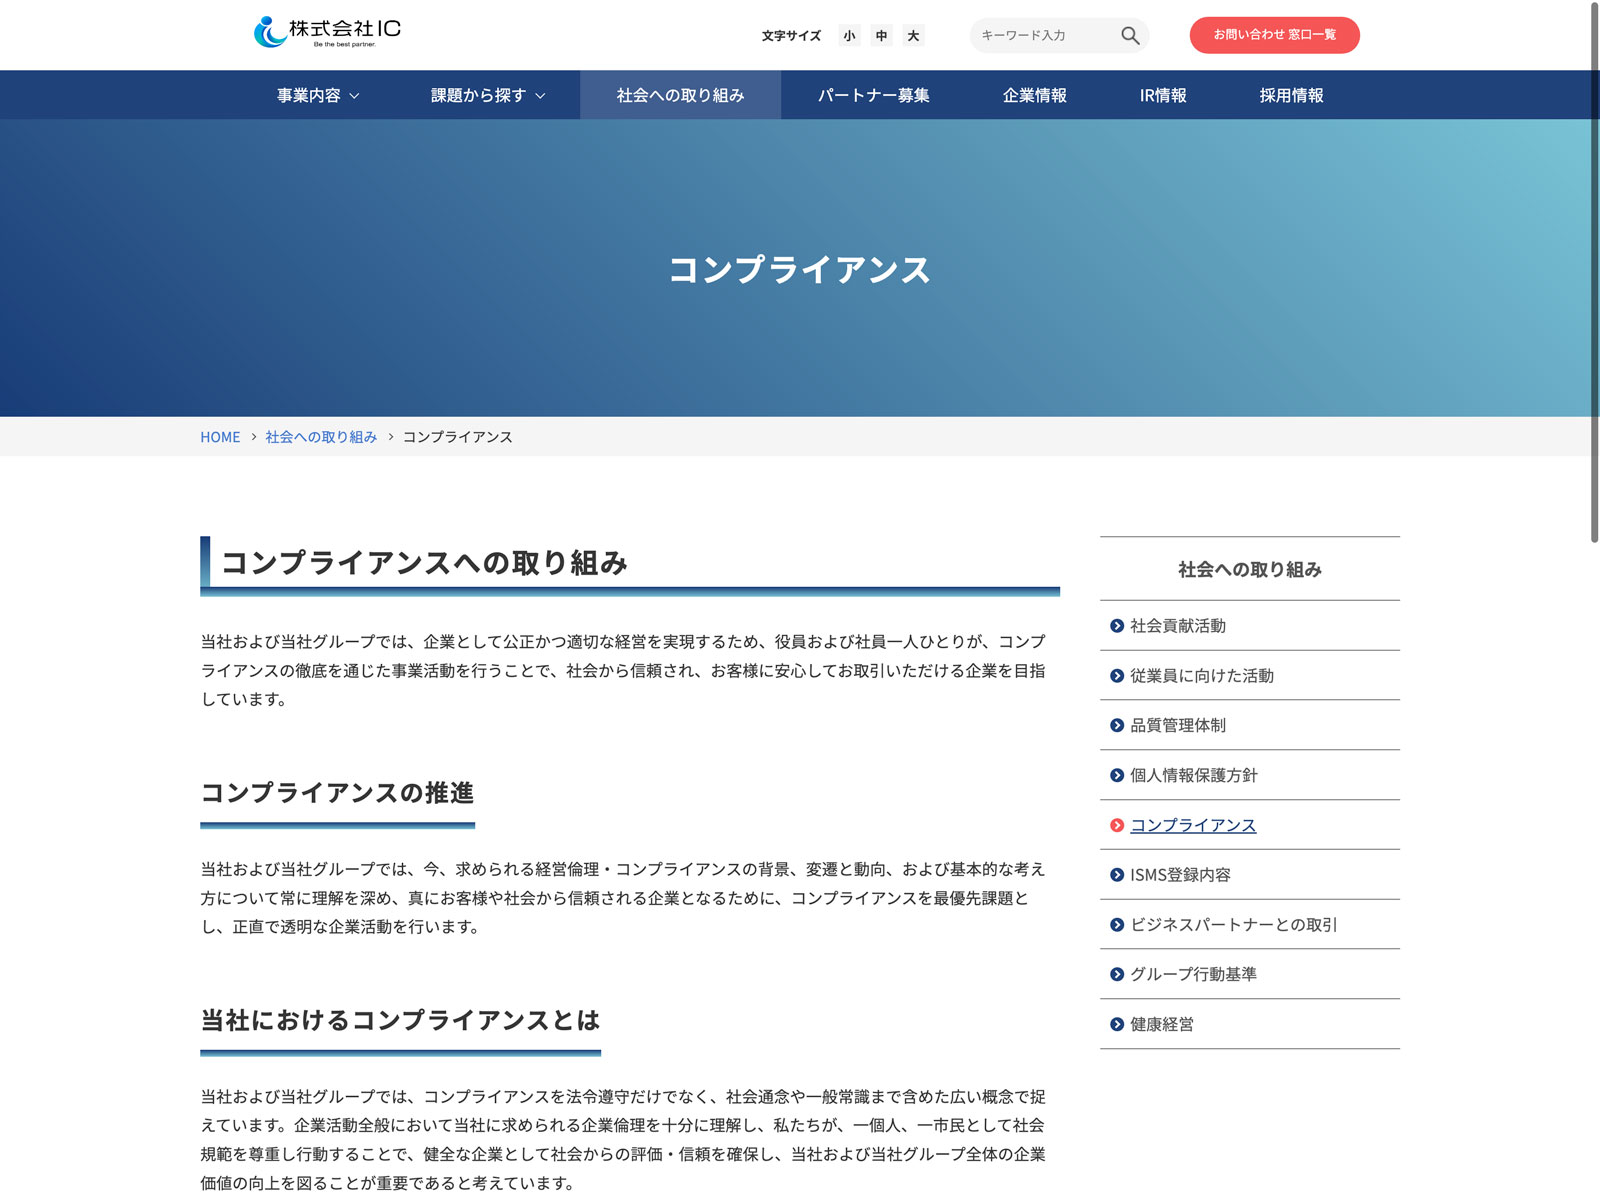Click the page's vertical scrollbar
Screen dimensions: 1600x1200
[x=1594, y=270]
